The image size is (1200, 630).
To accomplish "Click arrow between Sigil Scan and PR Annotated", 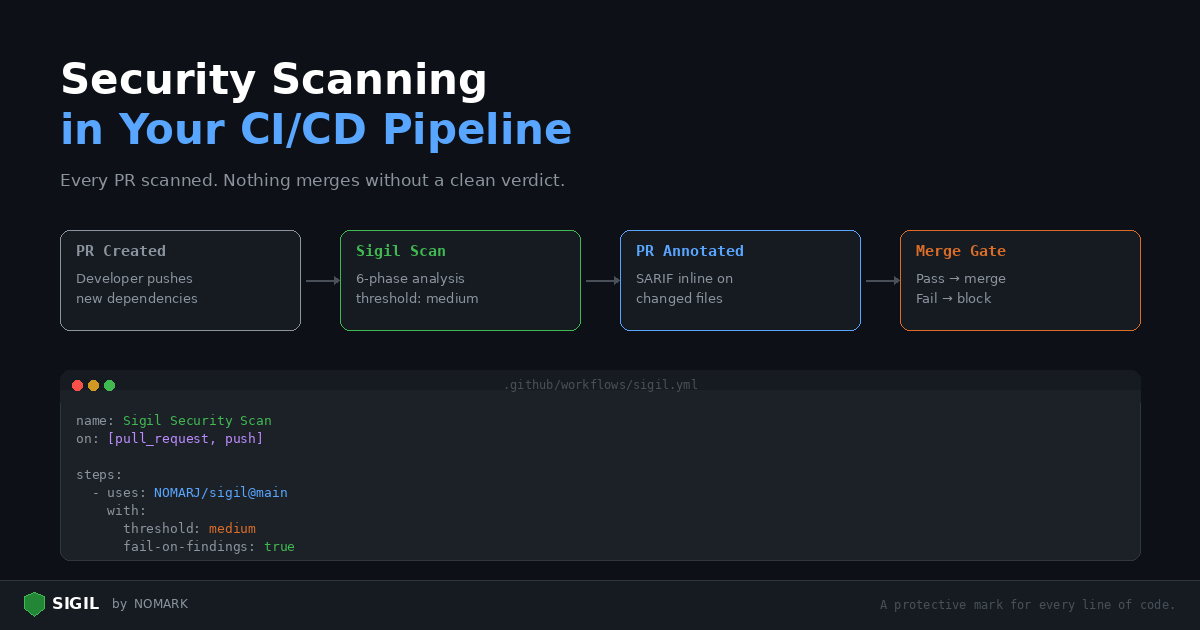I will point(602,281).
